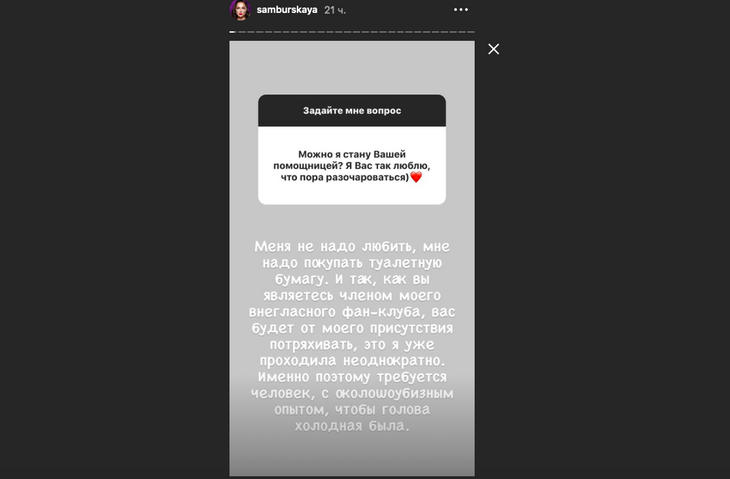Screen dimensions: 730x479
Task: Click the "Задайте мне вопрос" sticker header
Action: point(352,110)
